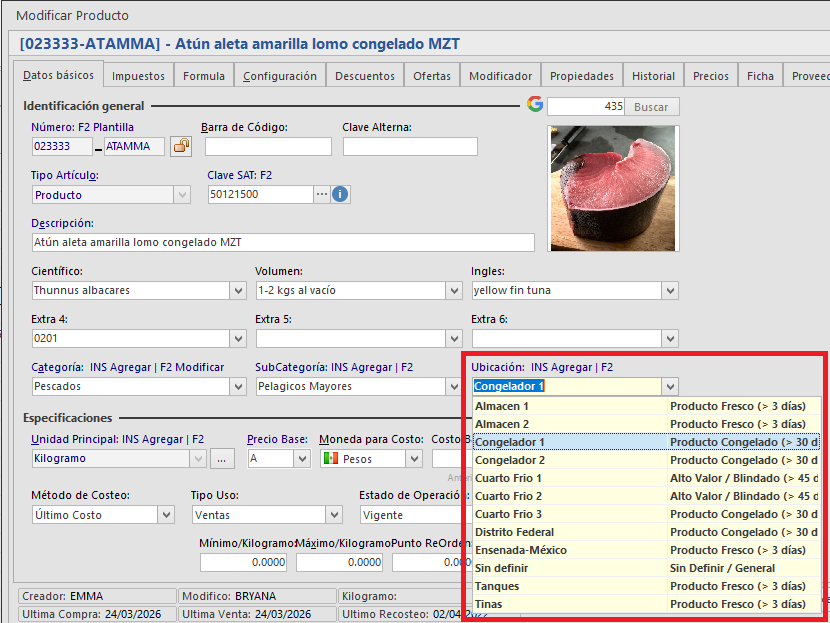830x623 pixels.
Task: Choose Distrito Federal location
Action: (646, 532)
